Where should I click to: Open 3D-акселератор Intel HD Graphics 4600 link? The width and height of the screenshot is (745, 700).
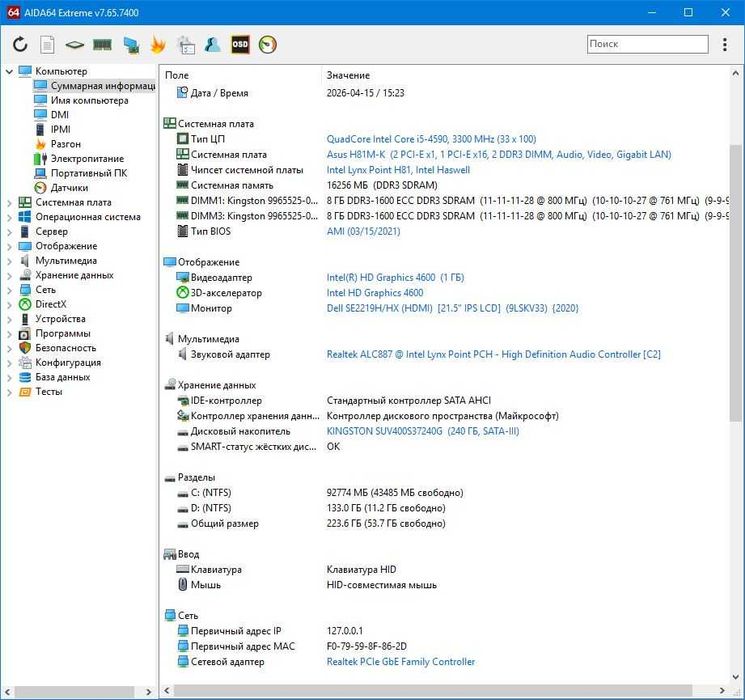point(375,293)
